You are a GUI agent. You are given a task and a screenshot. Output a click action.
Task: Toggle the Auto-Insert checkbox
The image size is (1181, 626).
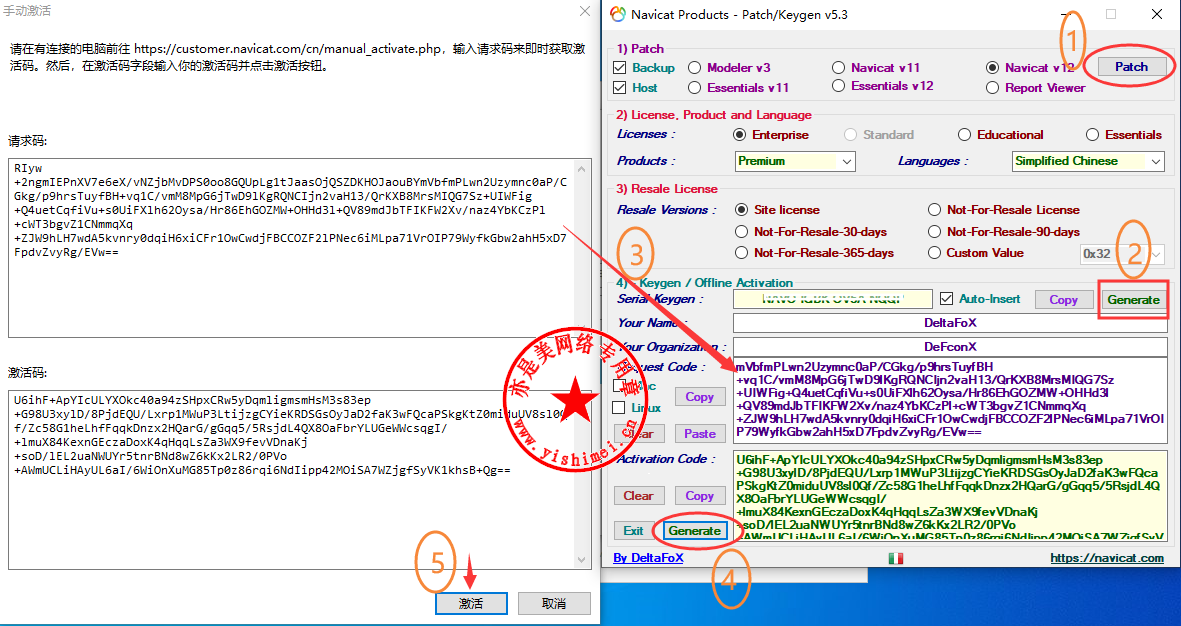pyautogui.click(x=947, y=299)
